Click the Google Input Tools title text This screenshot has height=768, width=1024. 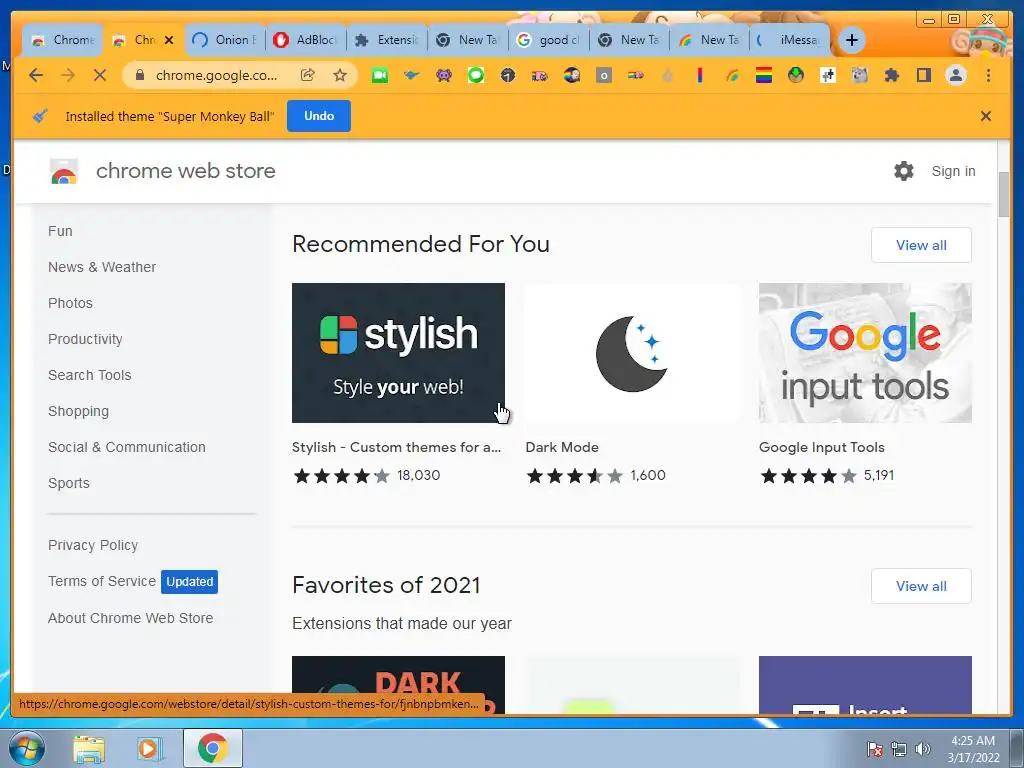coord(822,447)
